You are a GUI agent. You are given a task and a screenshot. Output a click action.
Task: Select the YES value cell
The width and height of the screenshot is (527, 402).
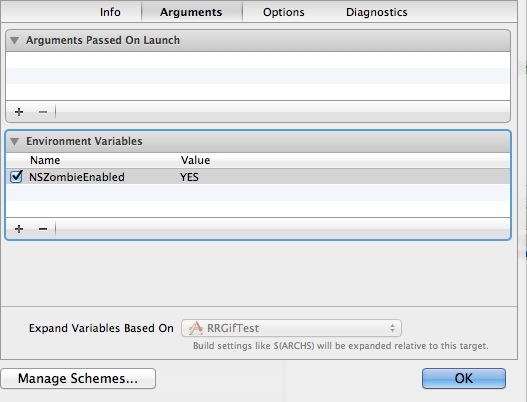(189, 177)
